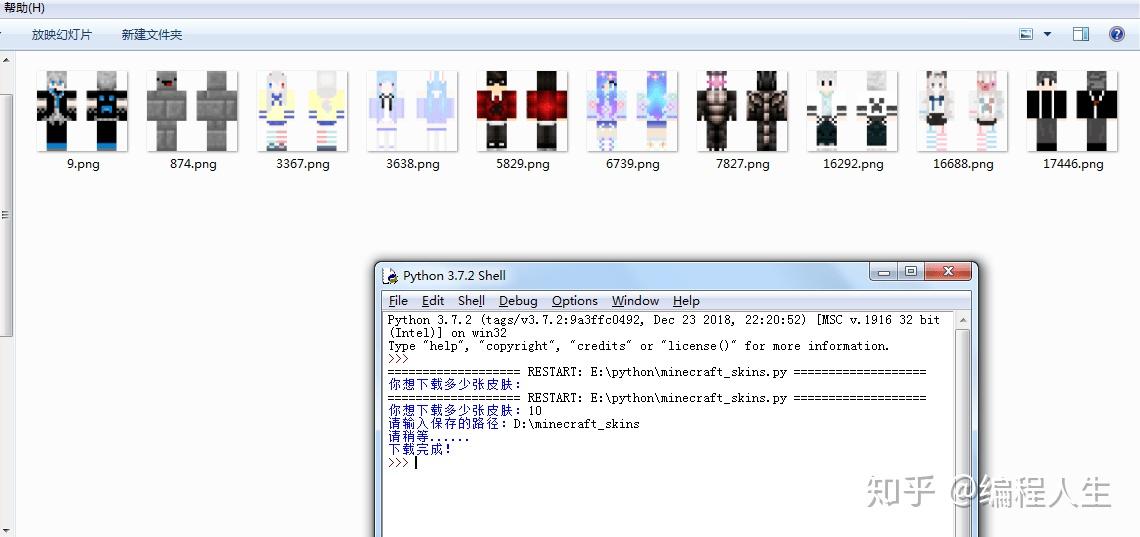Click the file name 16688.png

point(963,164)
